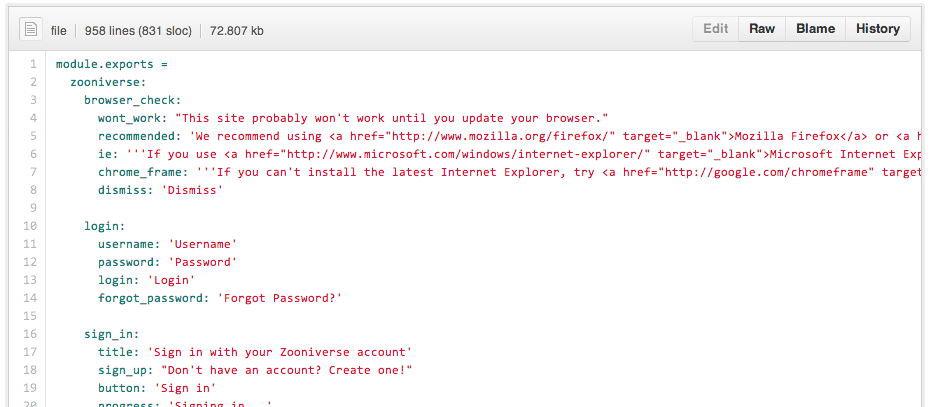Select line number 18
The height and width of the screenshot is (407, 931).
tap(31, 370)
